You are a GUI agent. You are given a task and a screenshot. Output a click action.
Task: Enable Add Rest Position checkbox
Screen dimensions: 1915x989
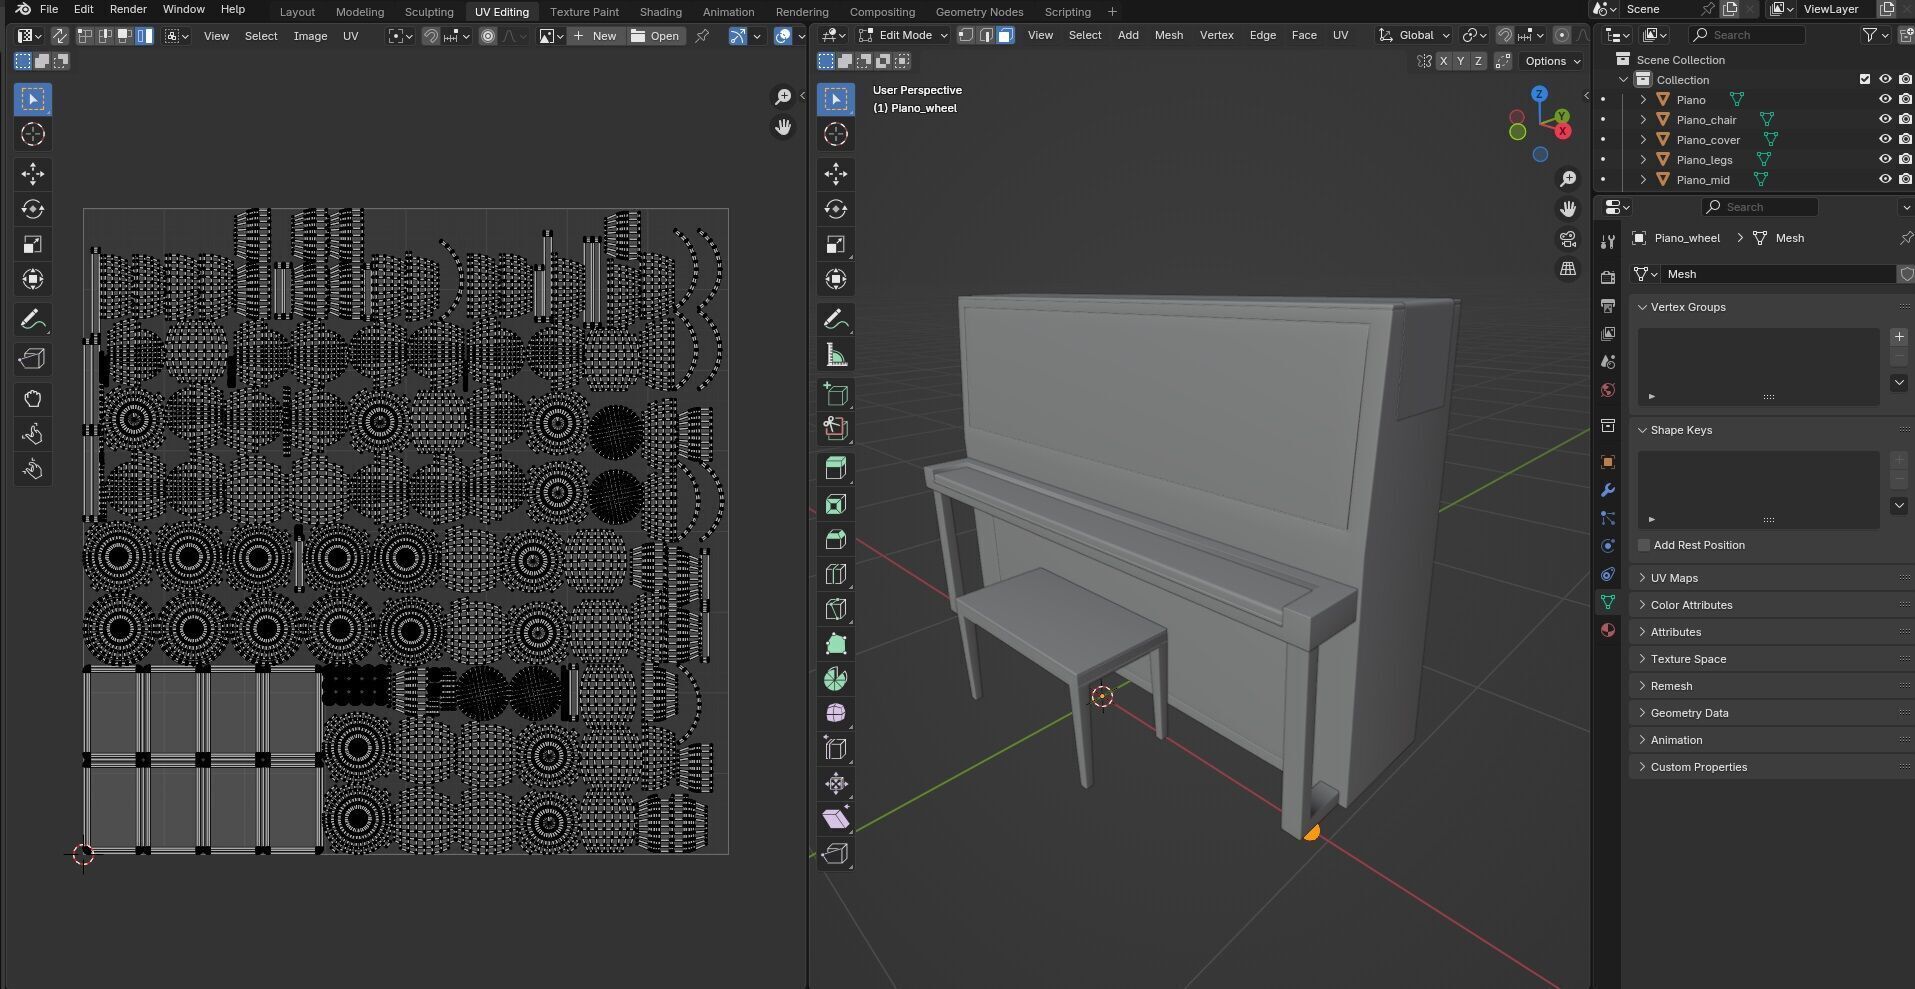click(1644, 545)
